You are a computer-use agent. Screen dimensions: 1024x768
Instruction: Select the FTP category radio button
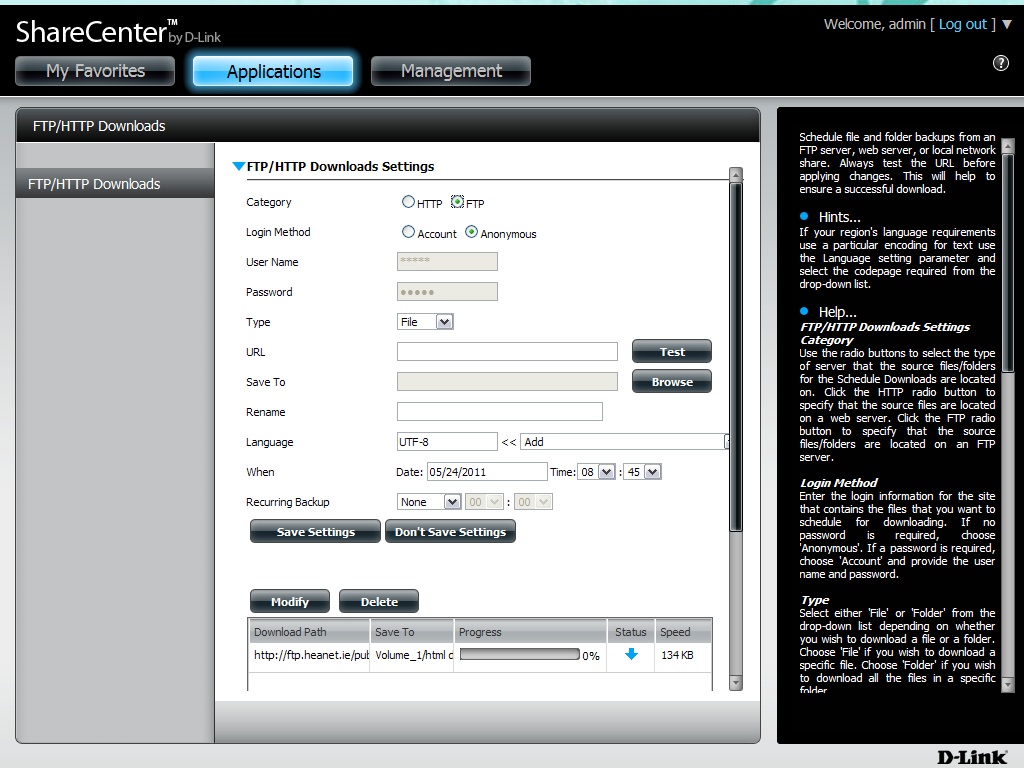[457, 202]
